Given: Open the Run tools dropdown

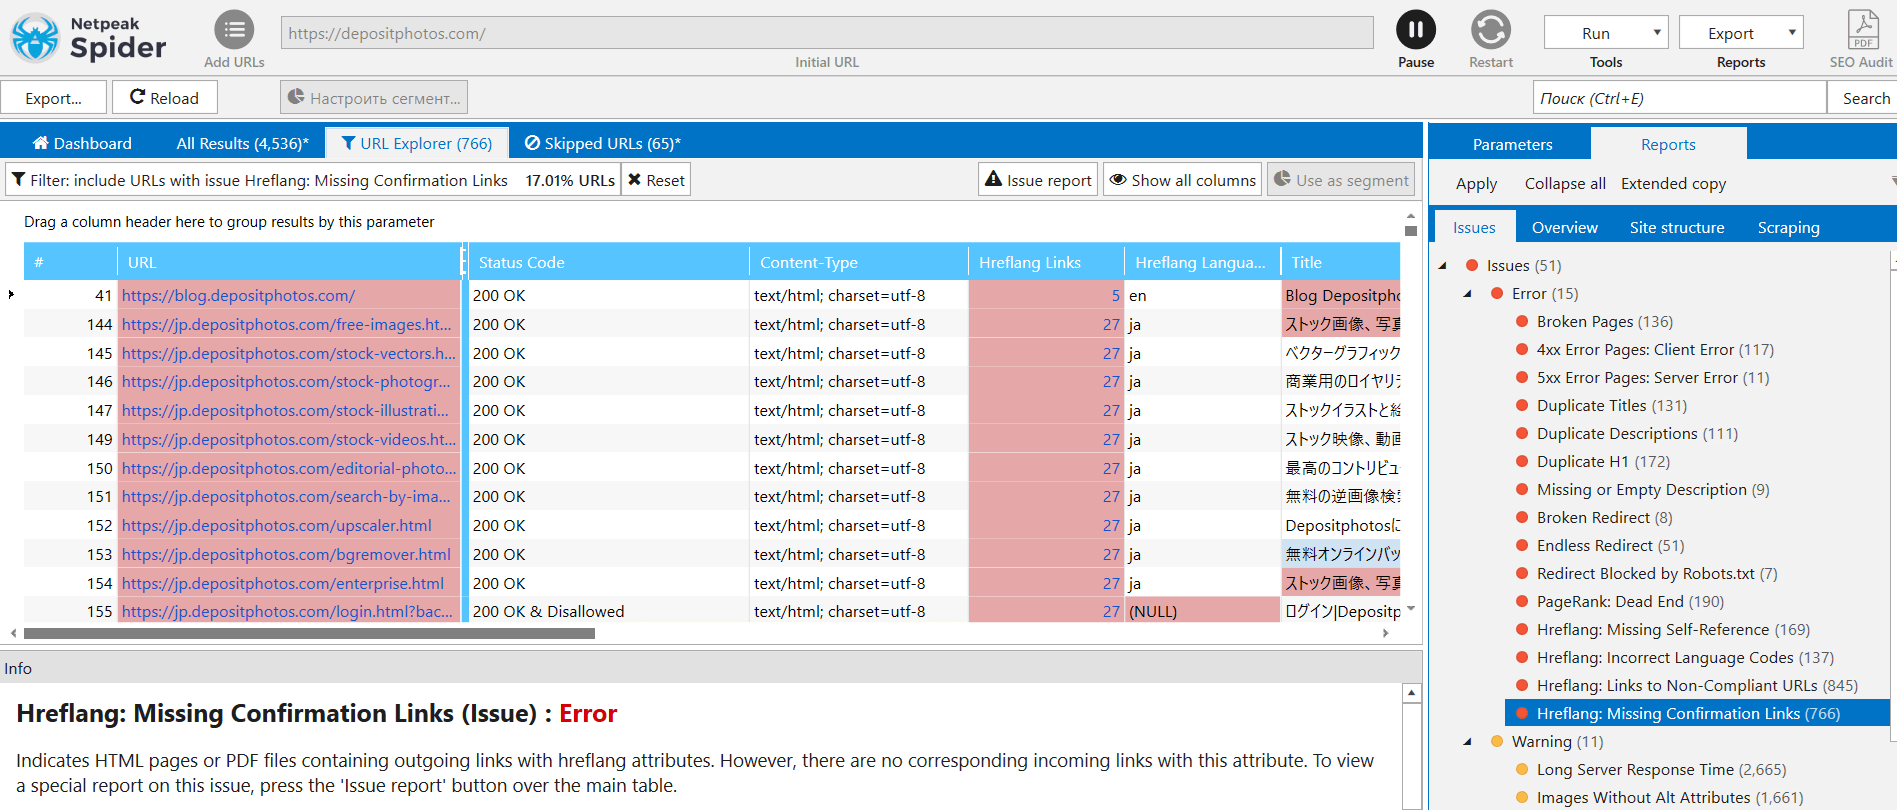Looking at the screenshot, I should tap(1606, 33).
